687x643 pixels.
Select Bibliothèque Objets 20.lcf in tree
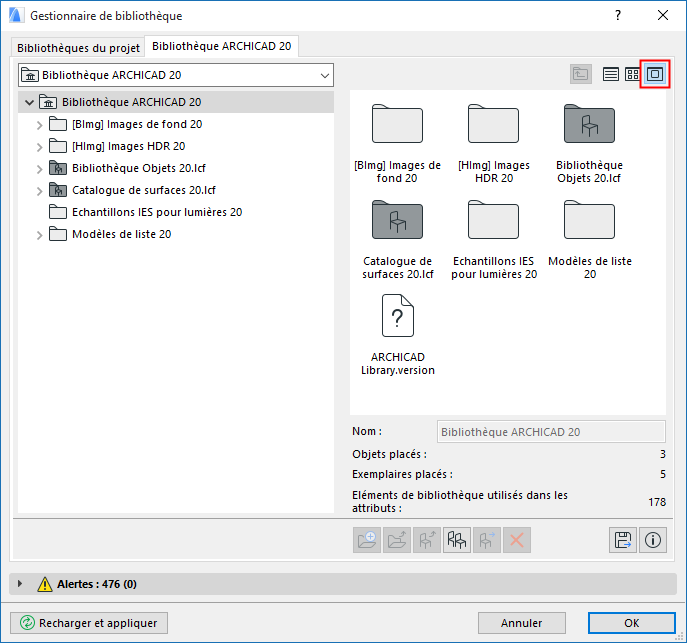tap(139, 168)
